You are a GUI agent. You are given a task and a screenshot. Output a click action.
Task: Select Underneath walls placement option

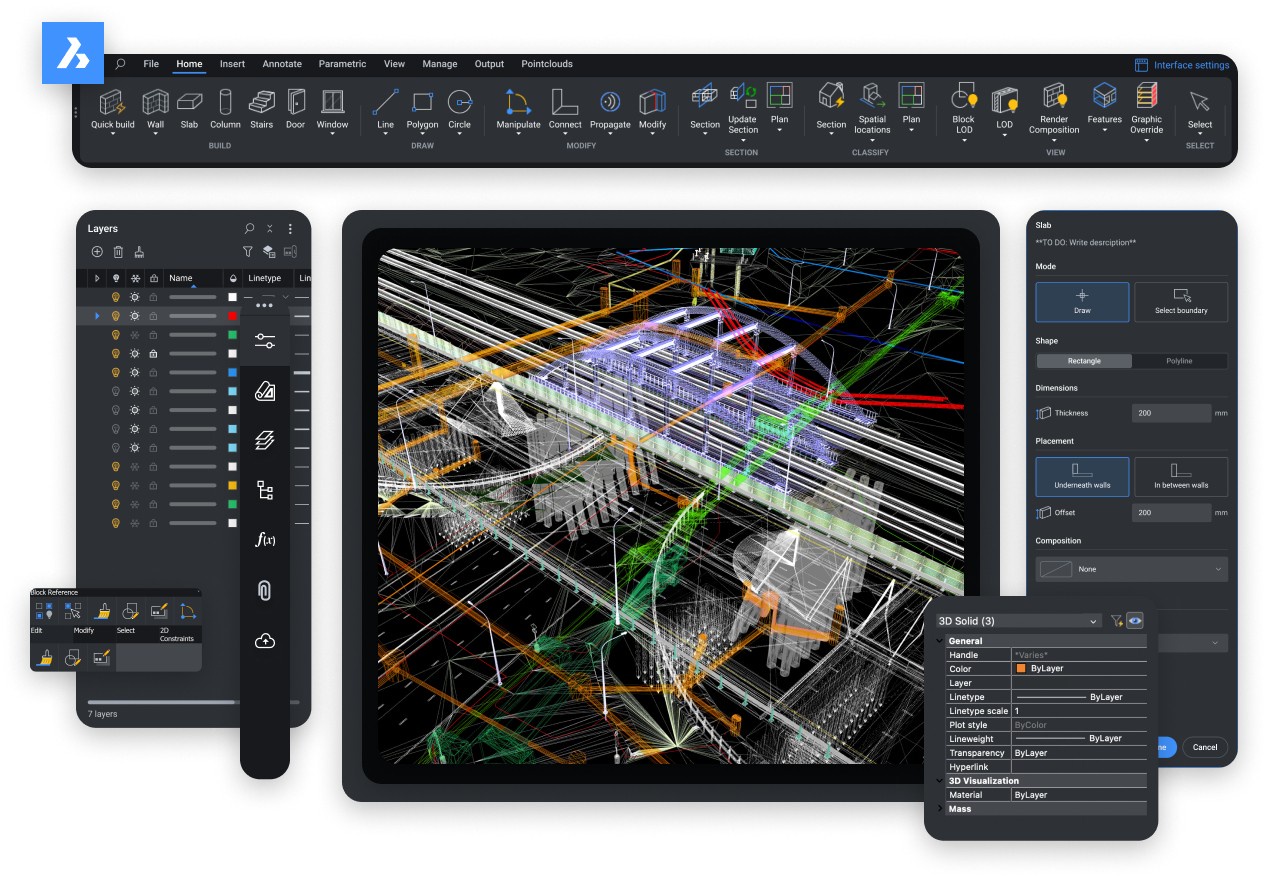(1082, 476)
